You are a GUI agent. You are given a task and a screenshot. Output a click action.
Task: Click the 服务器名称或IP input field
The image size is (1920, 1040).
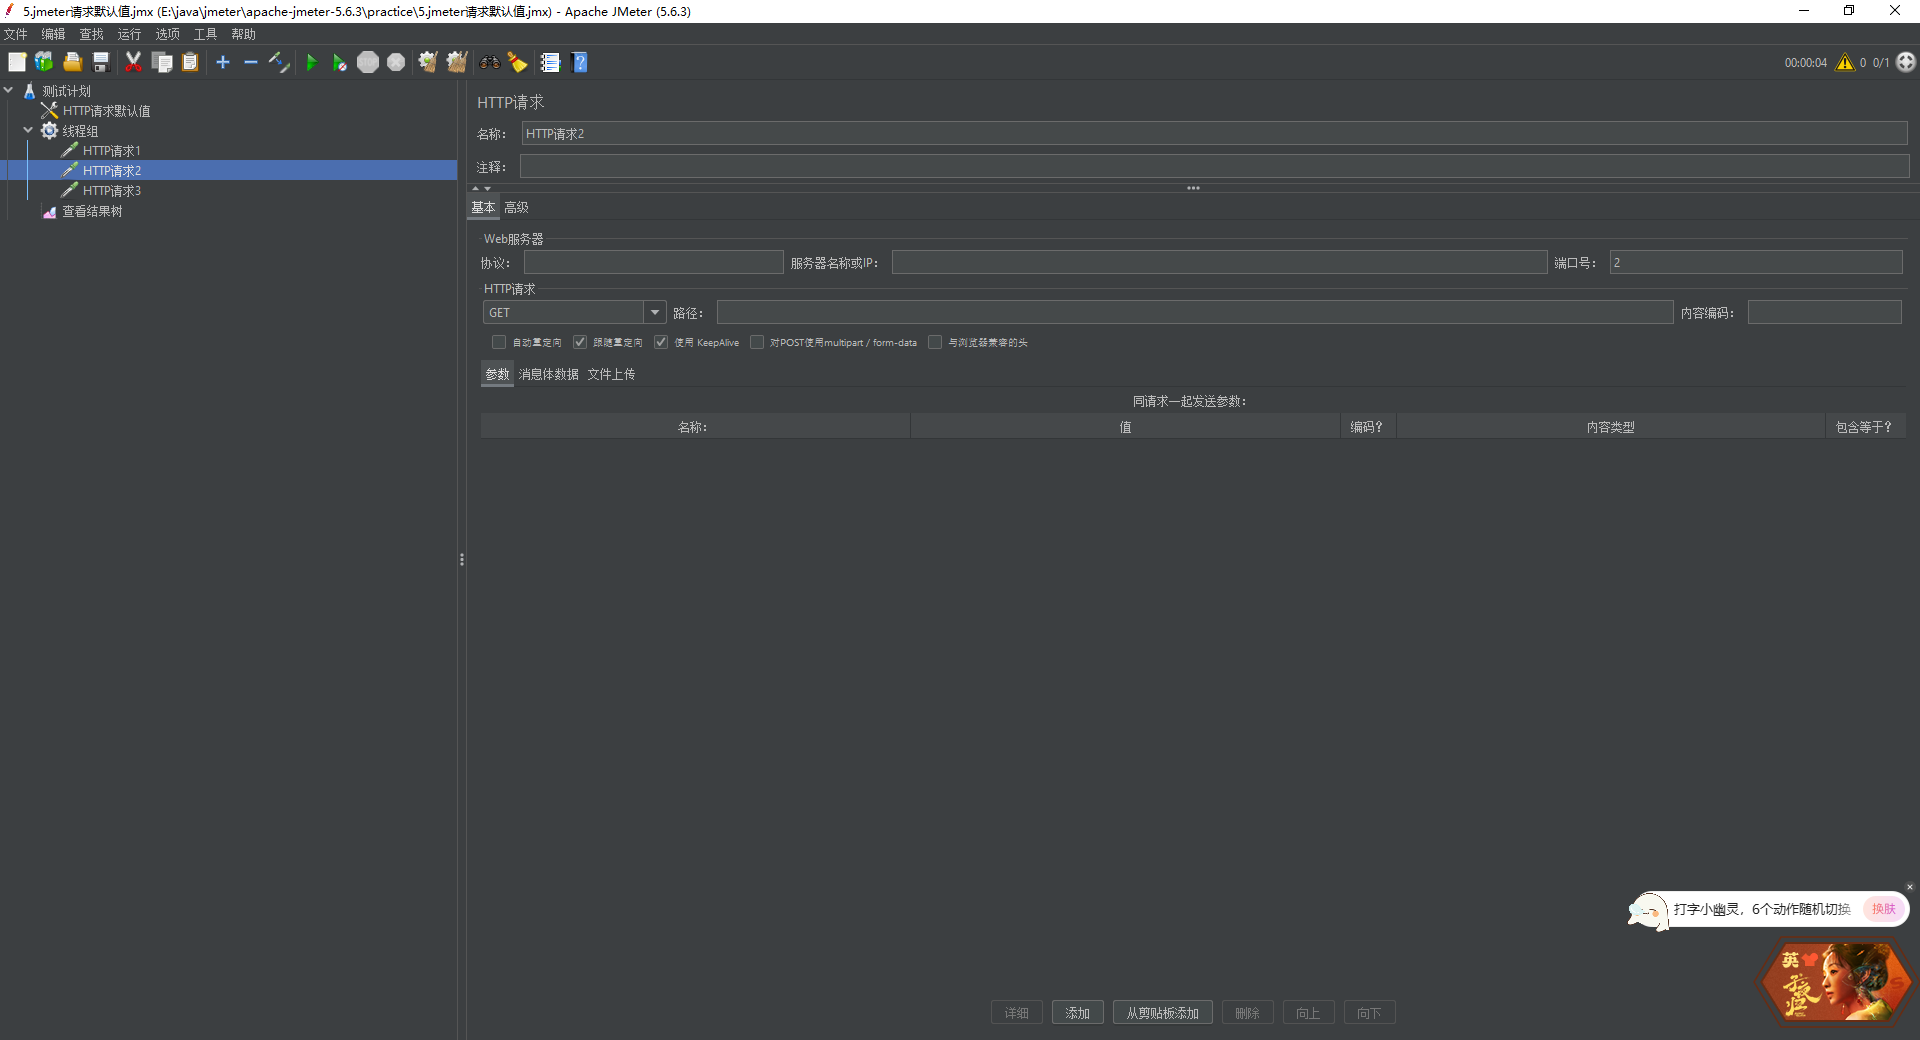(x=1219, y=262)
